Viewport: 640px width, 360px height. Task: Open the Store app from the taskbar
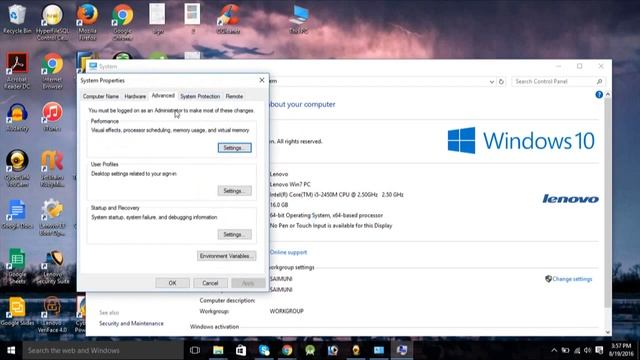coord(241,350)
